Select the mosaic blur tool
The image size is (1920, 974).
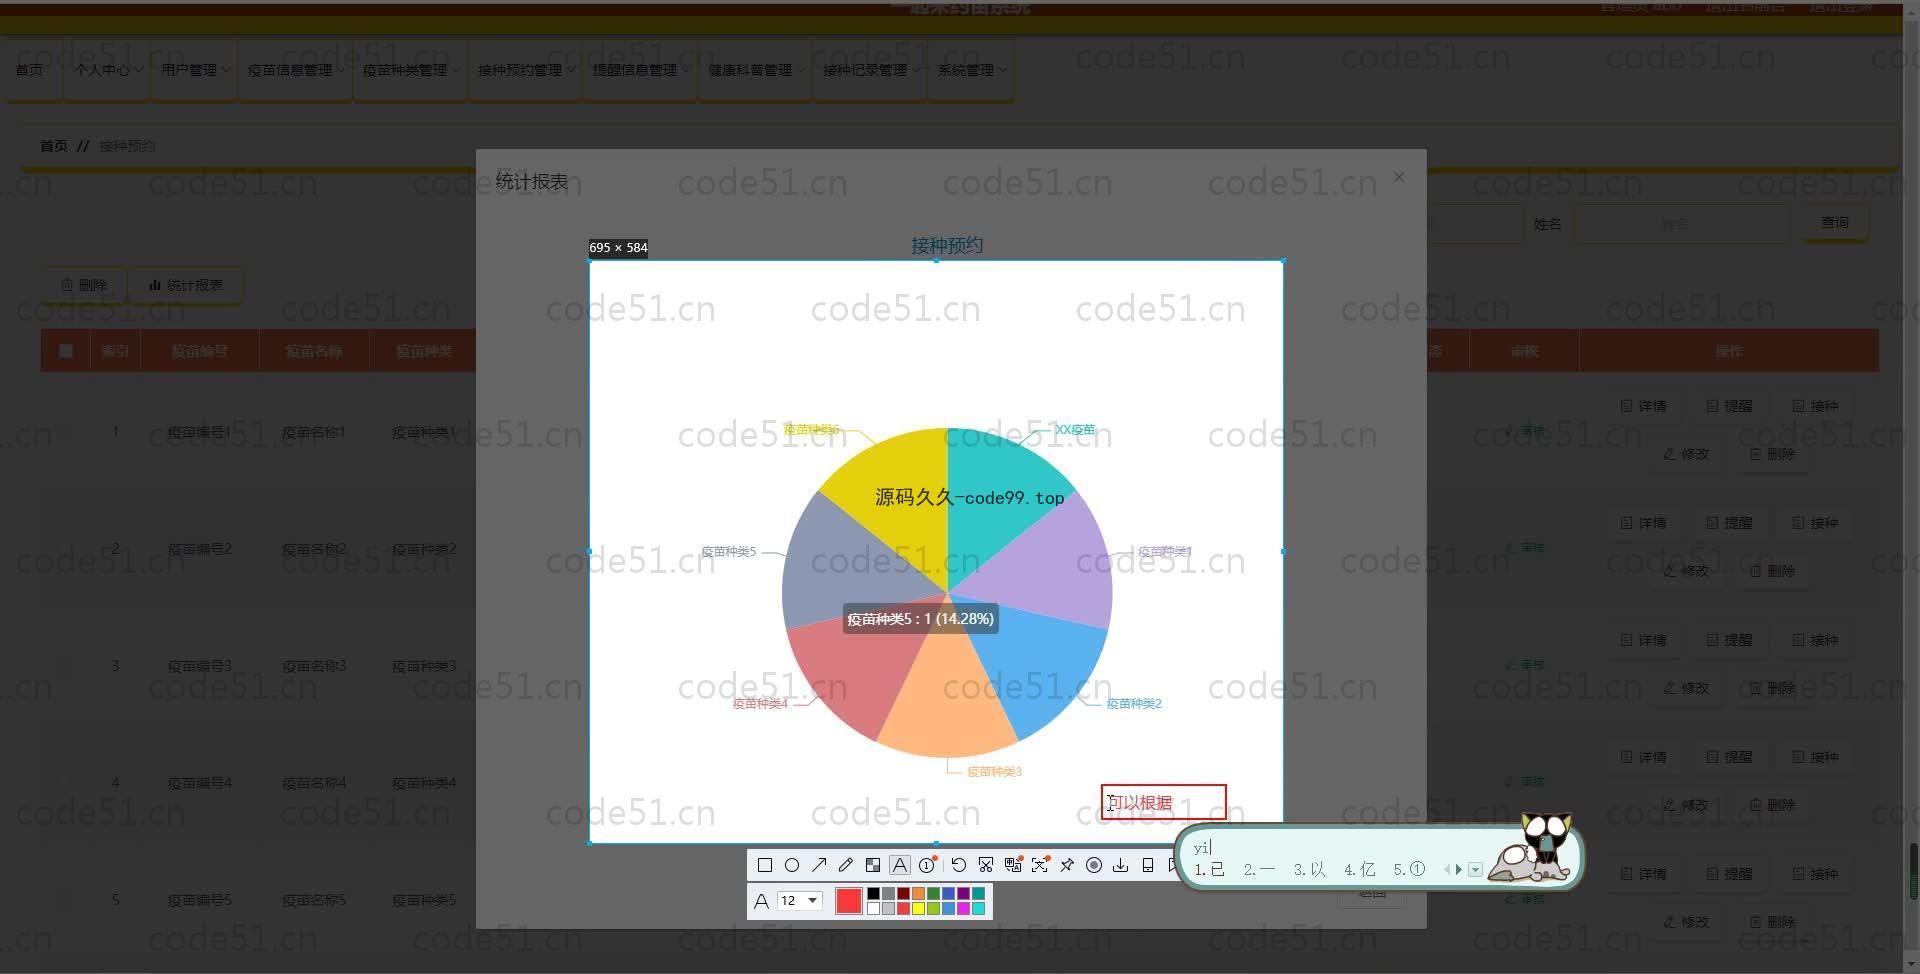click(x=873, y=865)
